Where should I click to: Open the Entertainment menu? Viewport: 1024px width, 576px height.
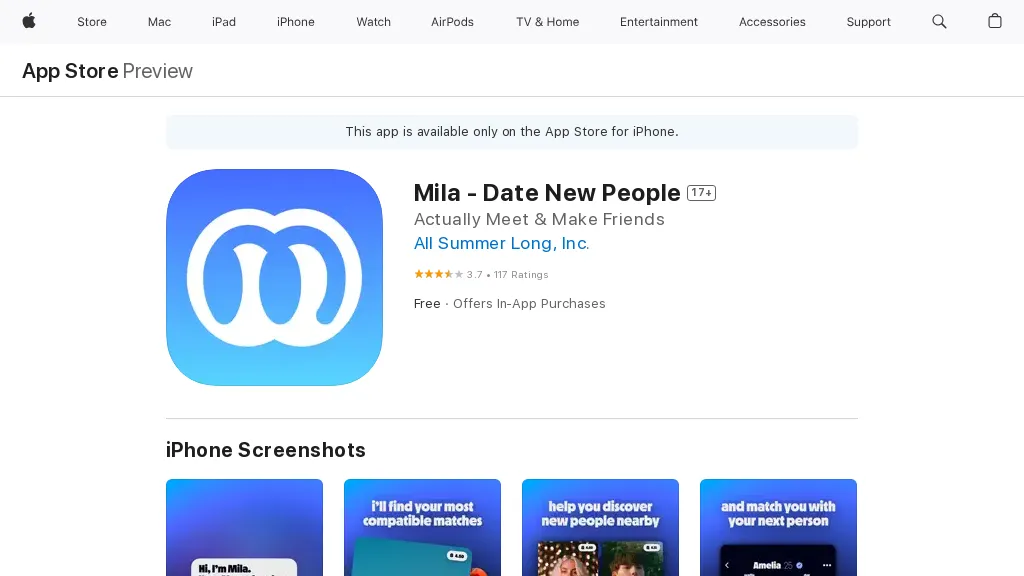pyautogui.click(x=659, y=22)
